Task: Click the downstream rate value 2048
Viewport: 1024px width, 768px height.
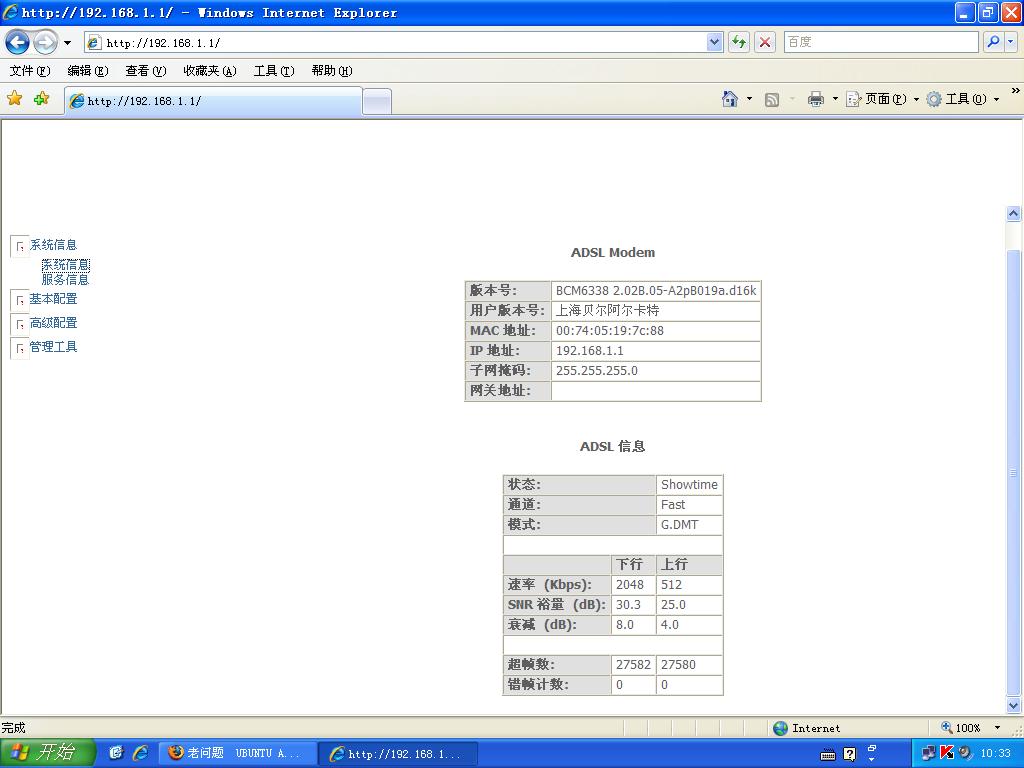Action: [x=630, y=584]
